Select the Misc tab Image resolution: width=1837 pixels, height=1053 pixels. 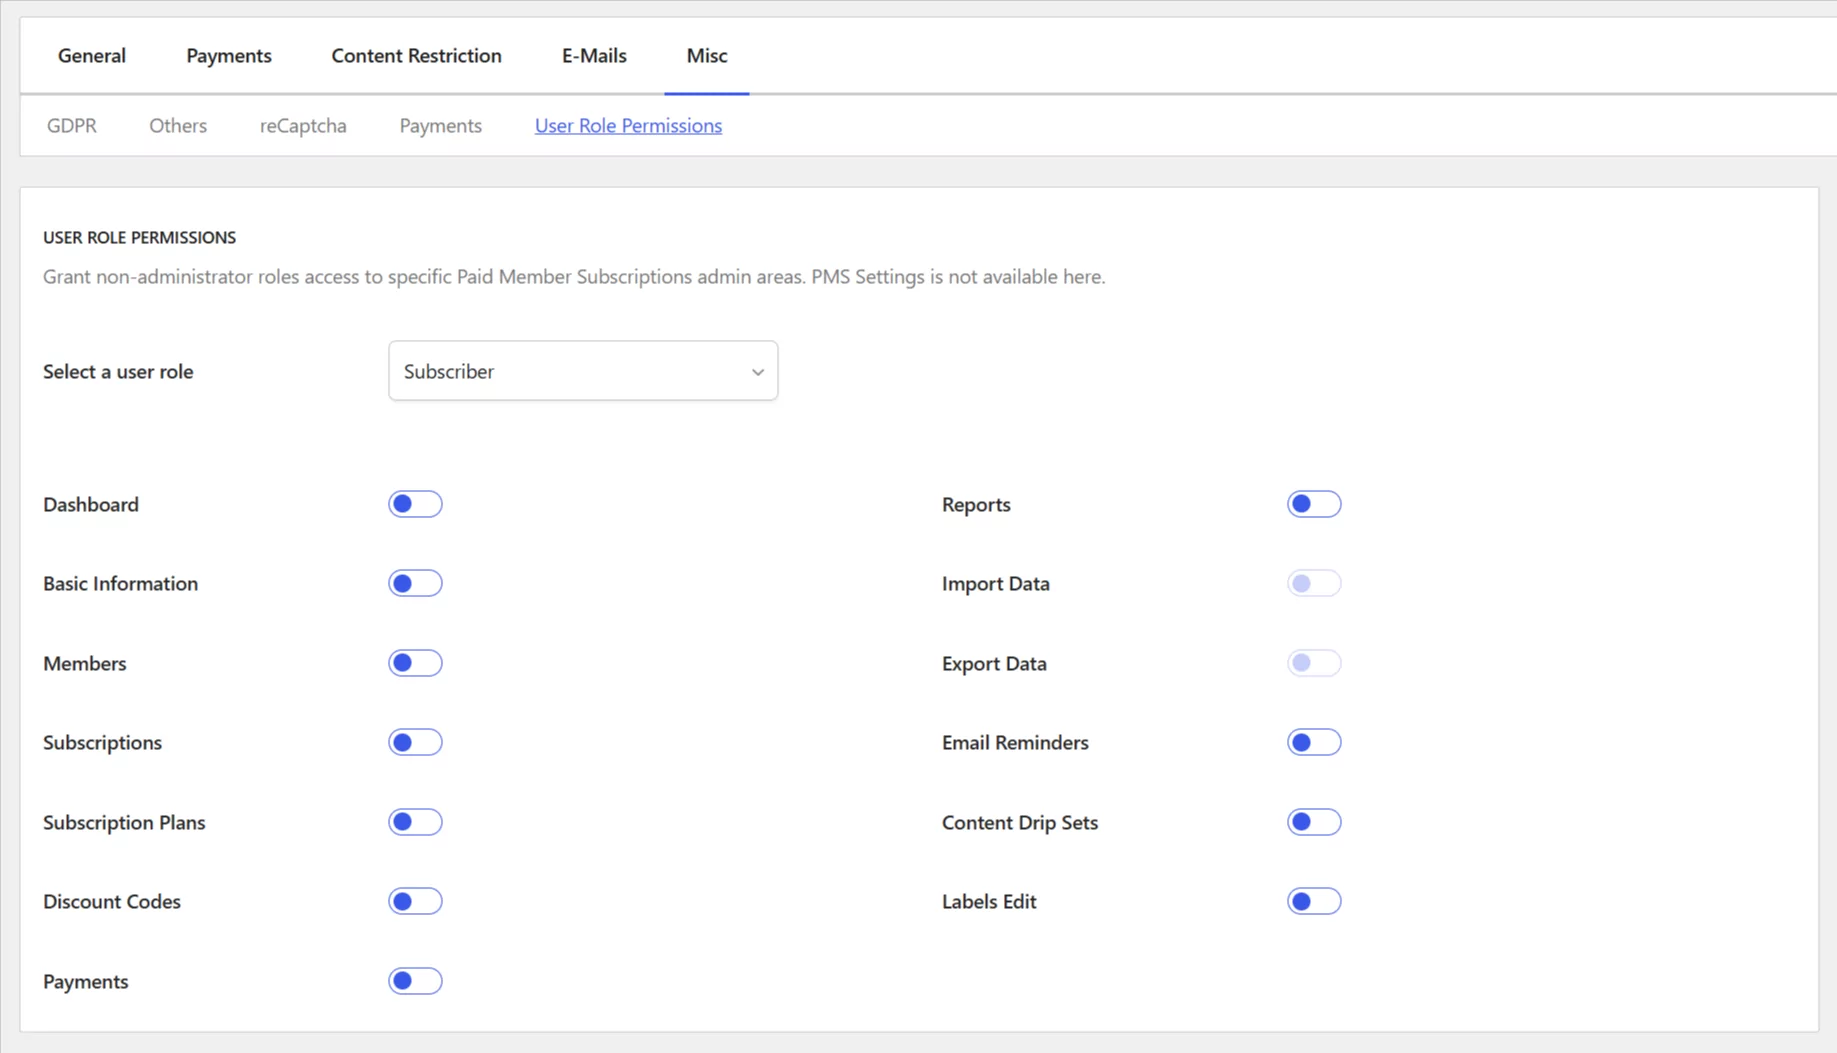707,55
